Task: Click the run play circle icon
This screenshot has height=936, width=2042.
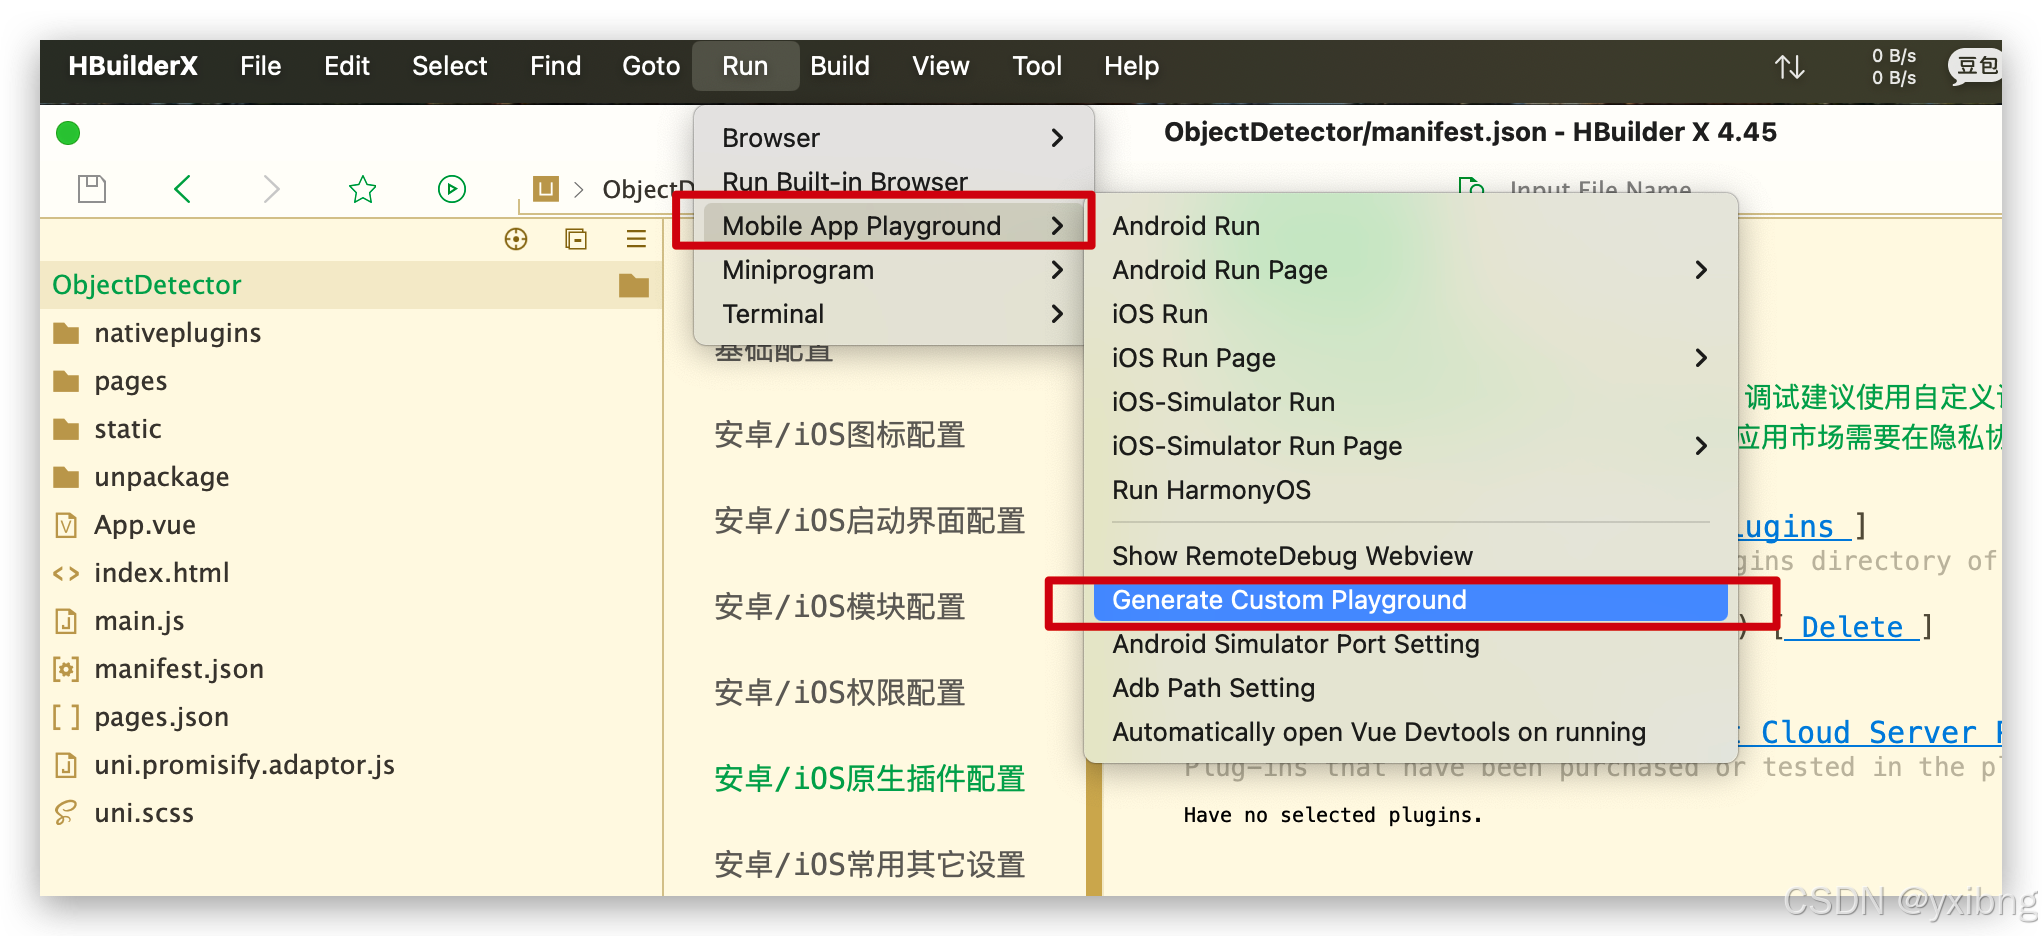Action: [x=452, y=189]
